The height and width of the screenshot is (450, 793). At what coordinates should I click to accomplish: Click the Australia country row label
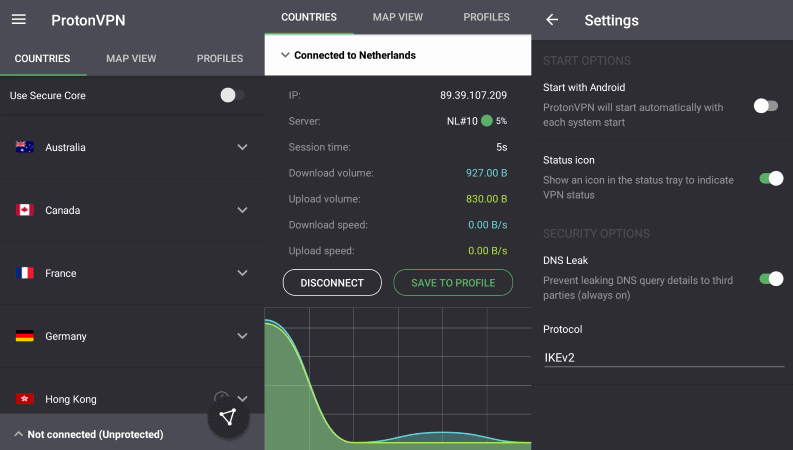coord(65,148)
